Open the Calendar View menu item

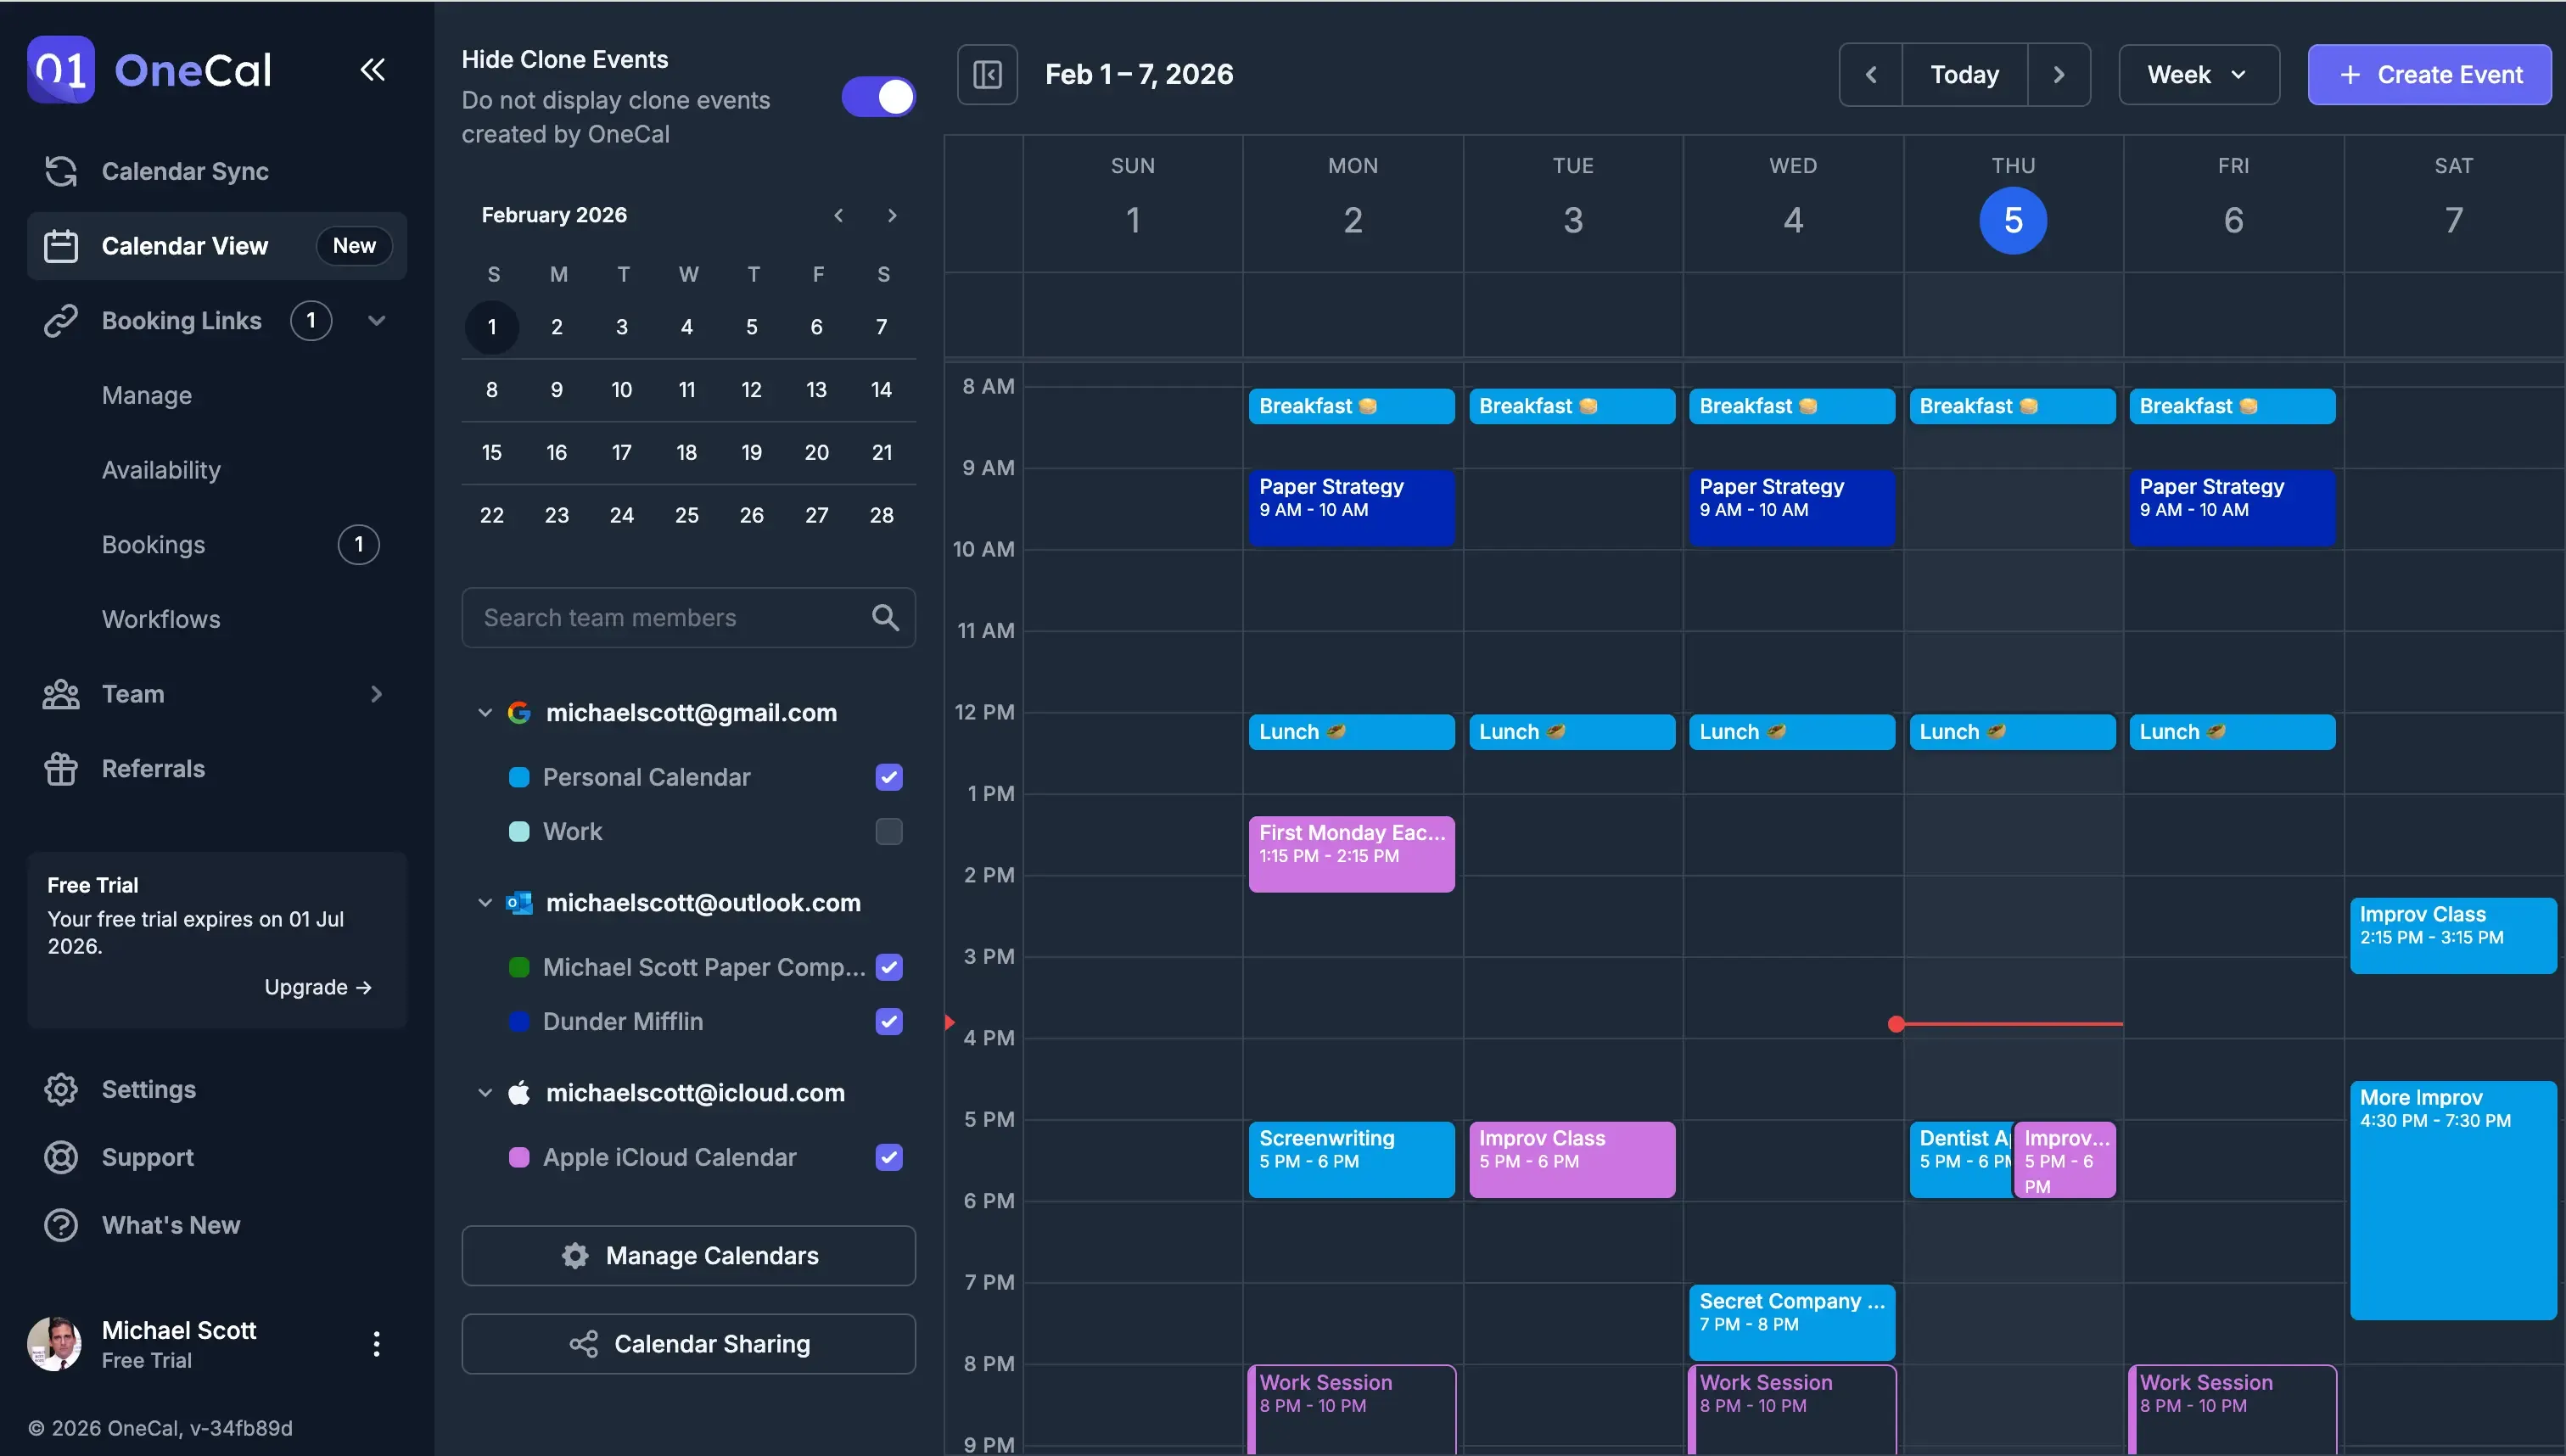tap(184, 245)
